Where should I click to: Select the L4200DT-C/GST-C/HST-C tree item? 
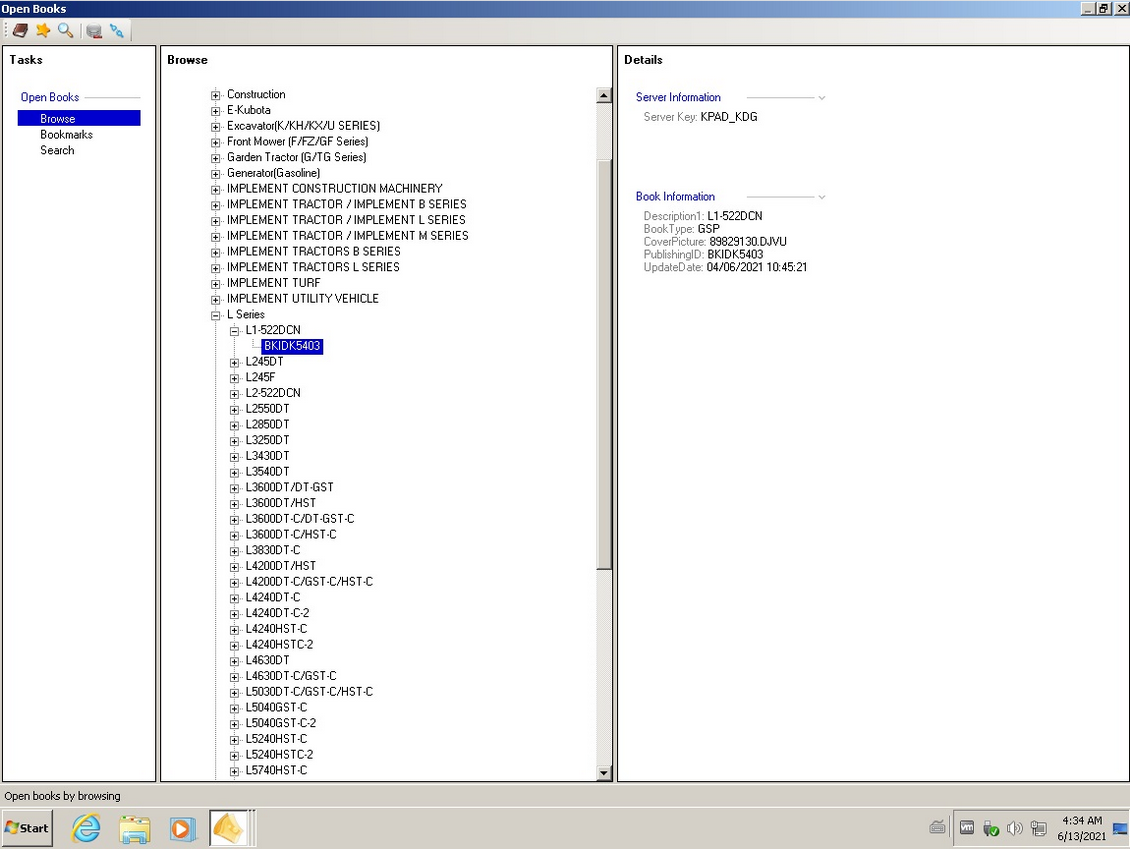click(309, 582)
